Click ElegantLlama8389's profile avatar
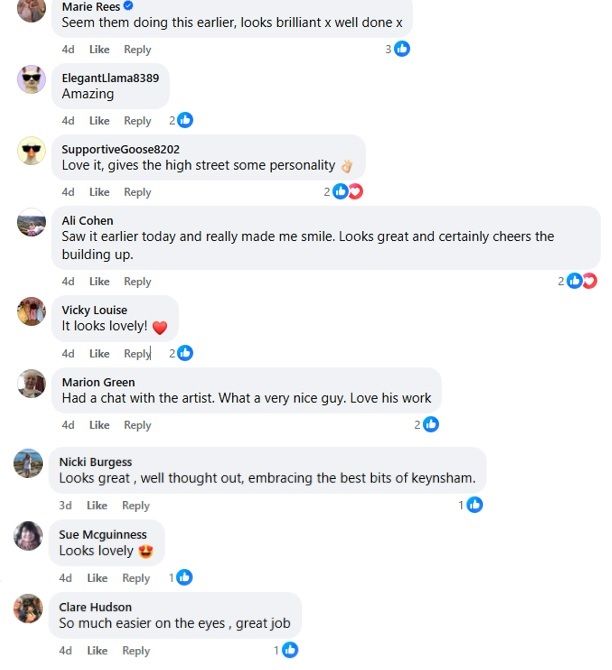This screenshot has height=670, width=612. tap(32, 80)
